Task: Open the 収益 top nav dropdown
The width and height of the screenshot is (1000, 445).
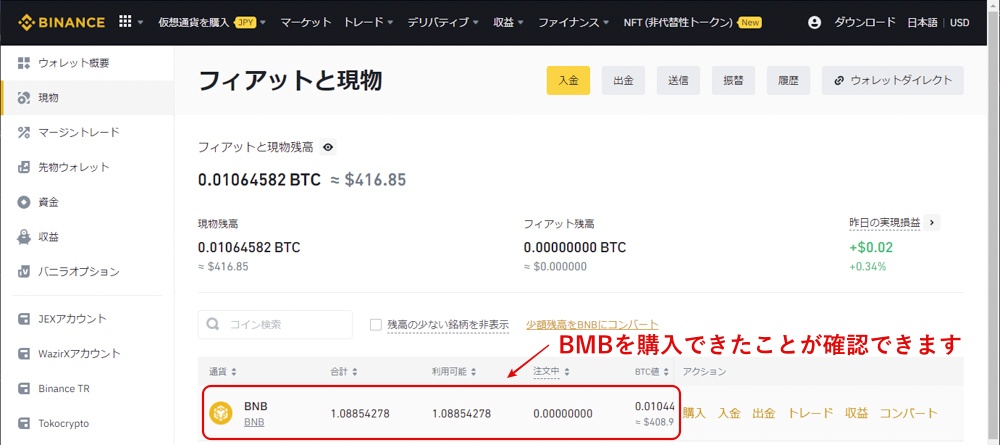Action: click(508, 22)
